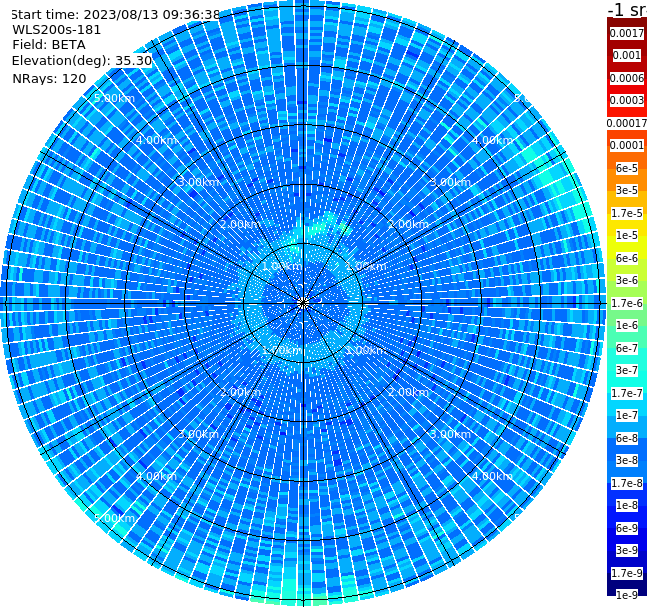Select the upper-left 2.00km range label
Screen dimensions: 647x607
point(240,224)
